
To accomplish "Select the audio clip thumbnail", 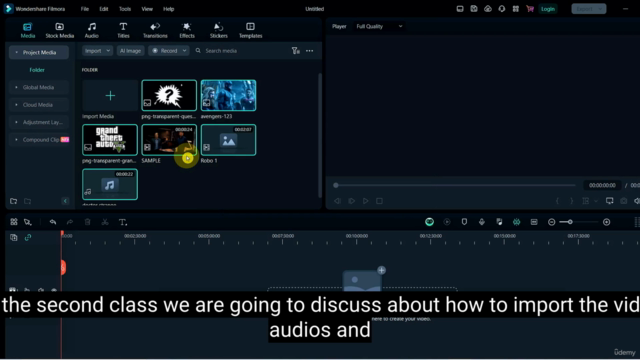I will [x=110, y=184].
